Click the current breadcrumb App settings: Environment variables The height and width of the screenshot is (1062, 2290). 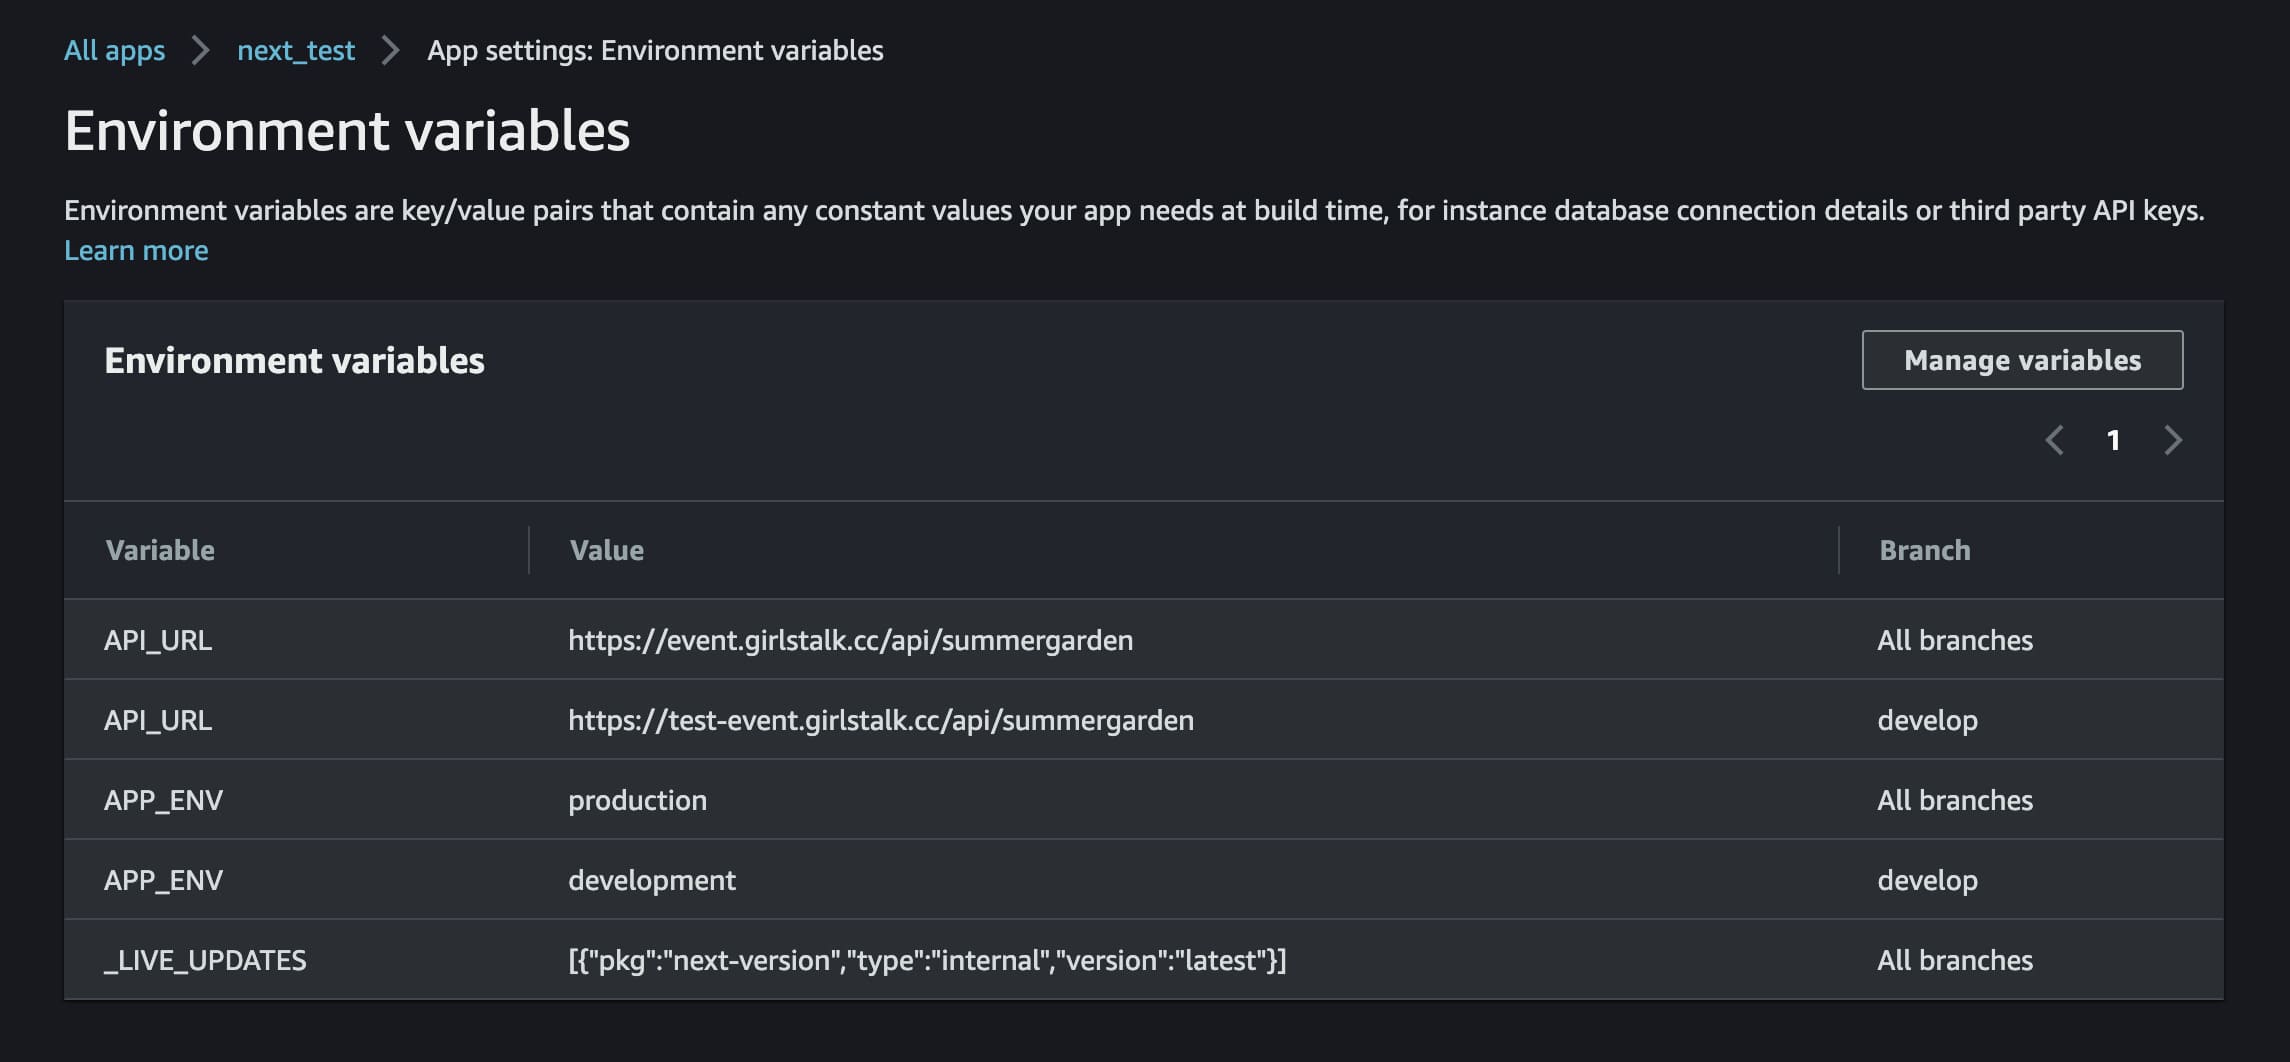pyautogui.click(x=655, y=50)
